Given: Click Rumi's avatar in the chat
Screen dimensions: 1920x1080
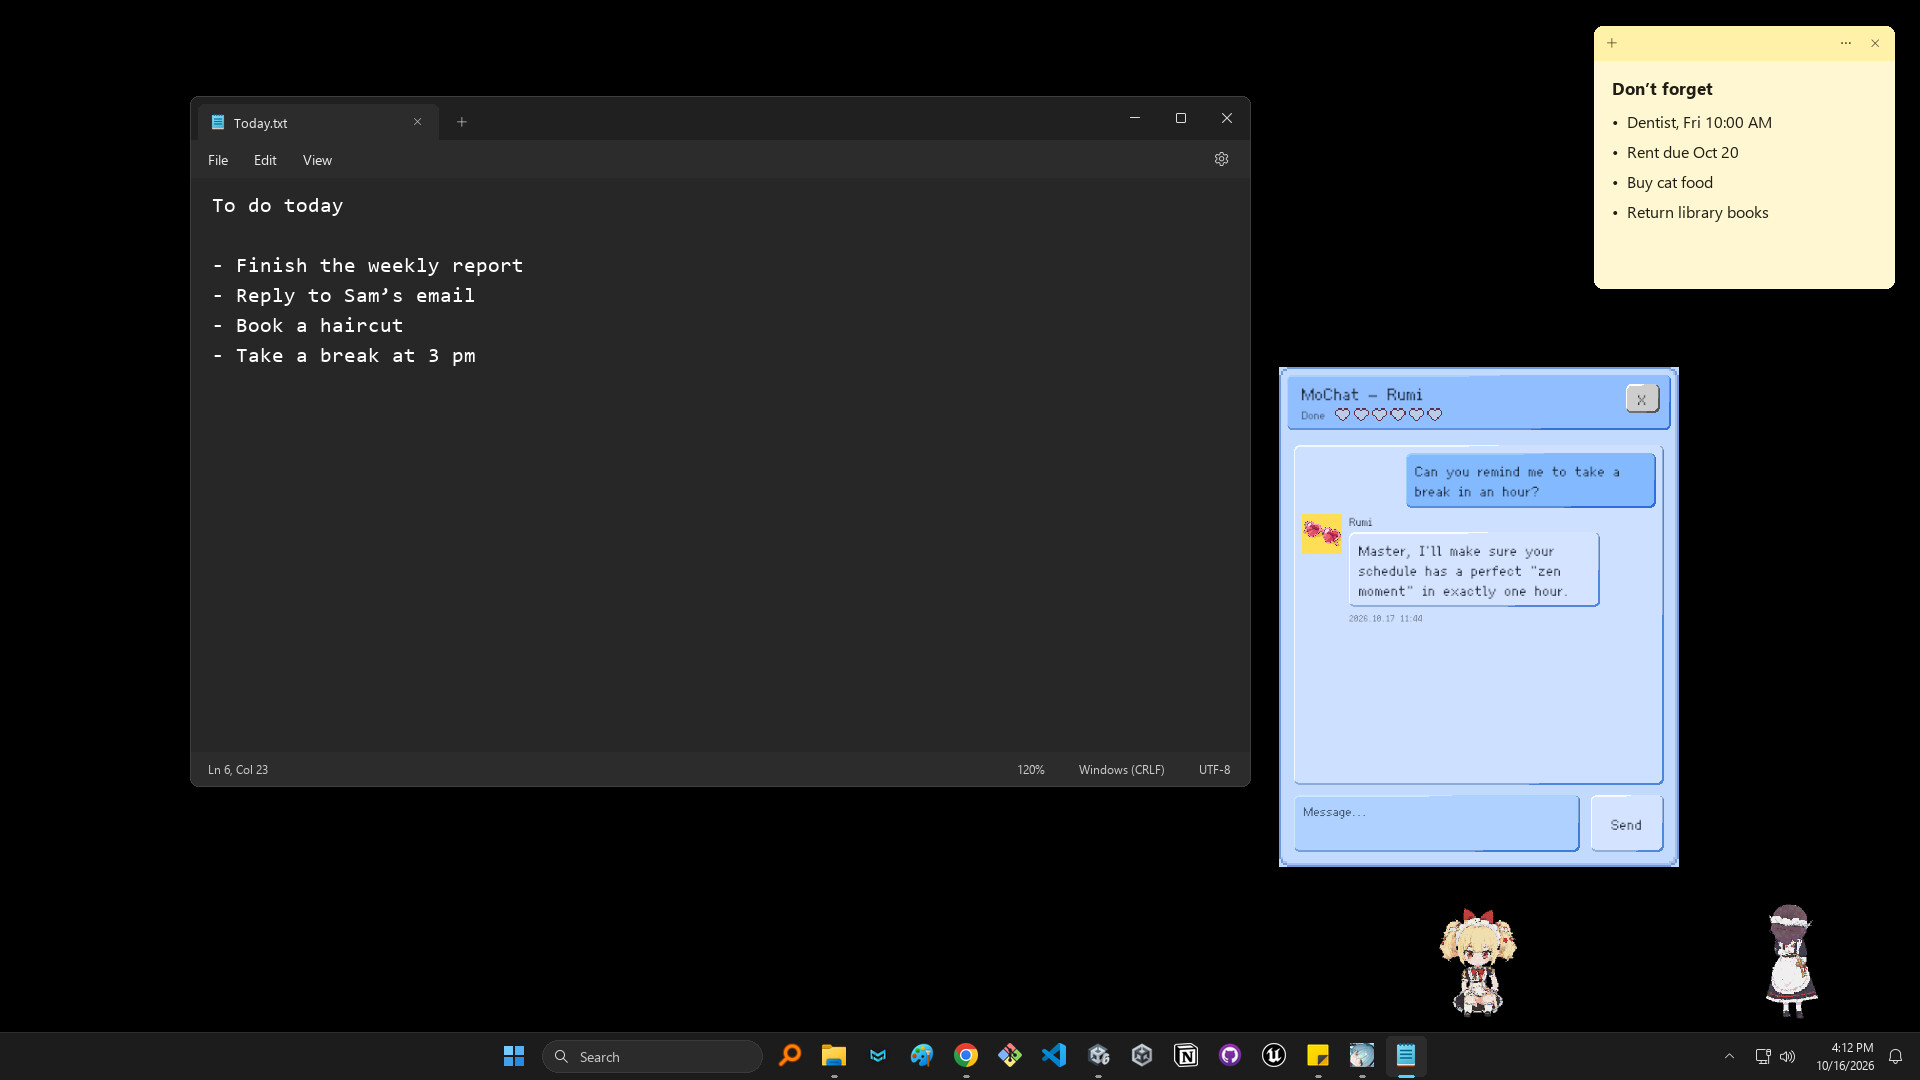Looking at the screenshot, I should (1321, 534).
